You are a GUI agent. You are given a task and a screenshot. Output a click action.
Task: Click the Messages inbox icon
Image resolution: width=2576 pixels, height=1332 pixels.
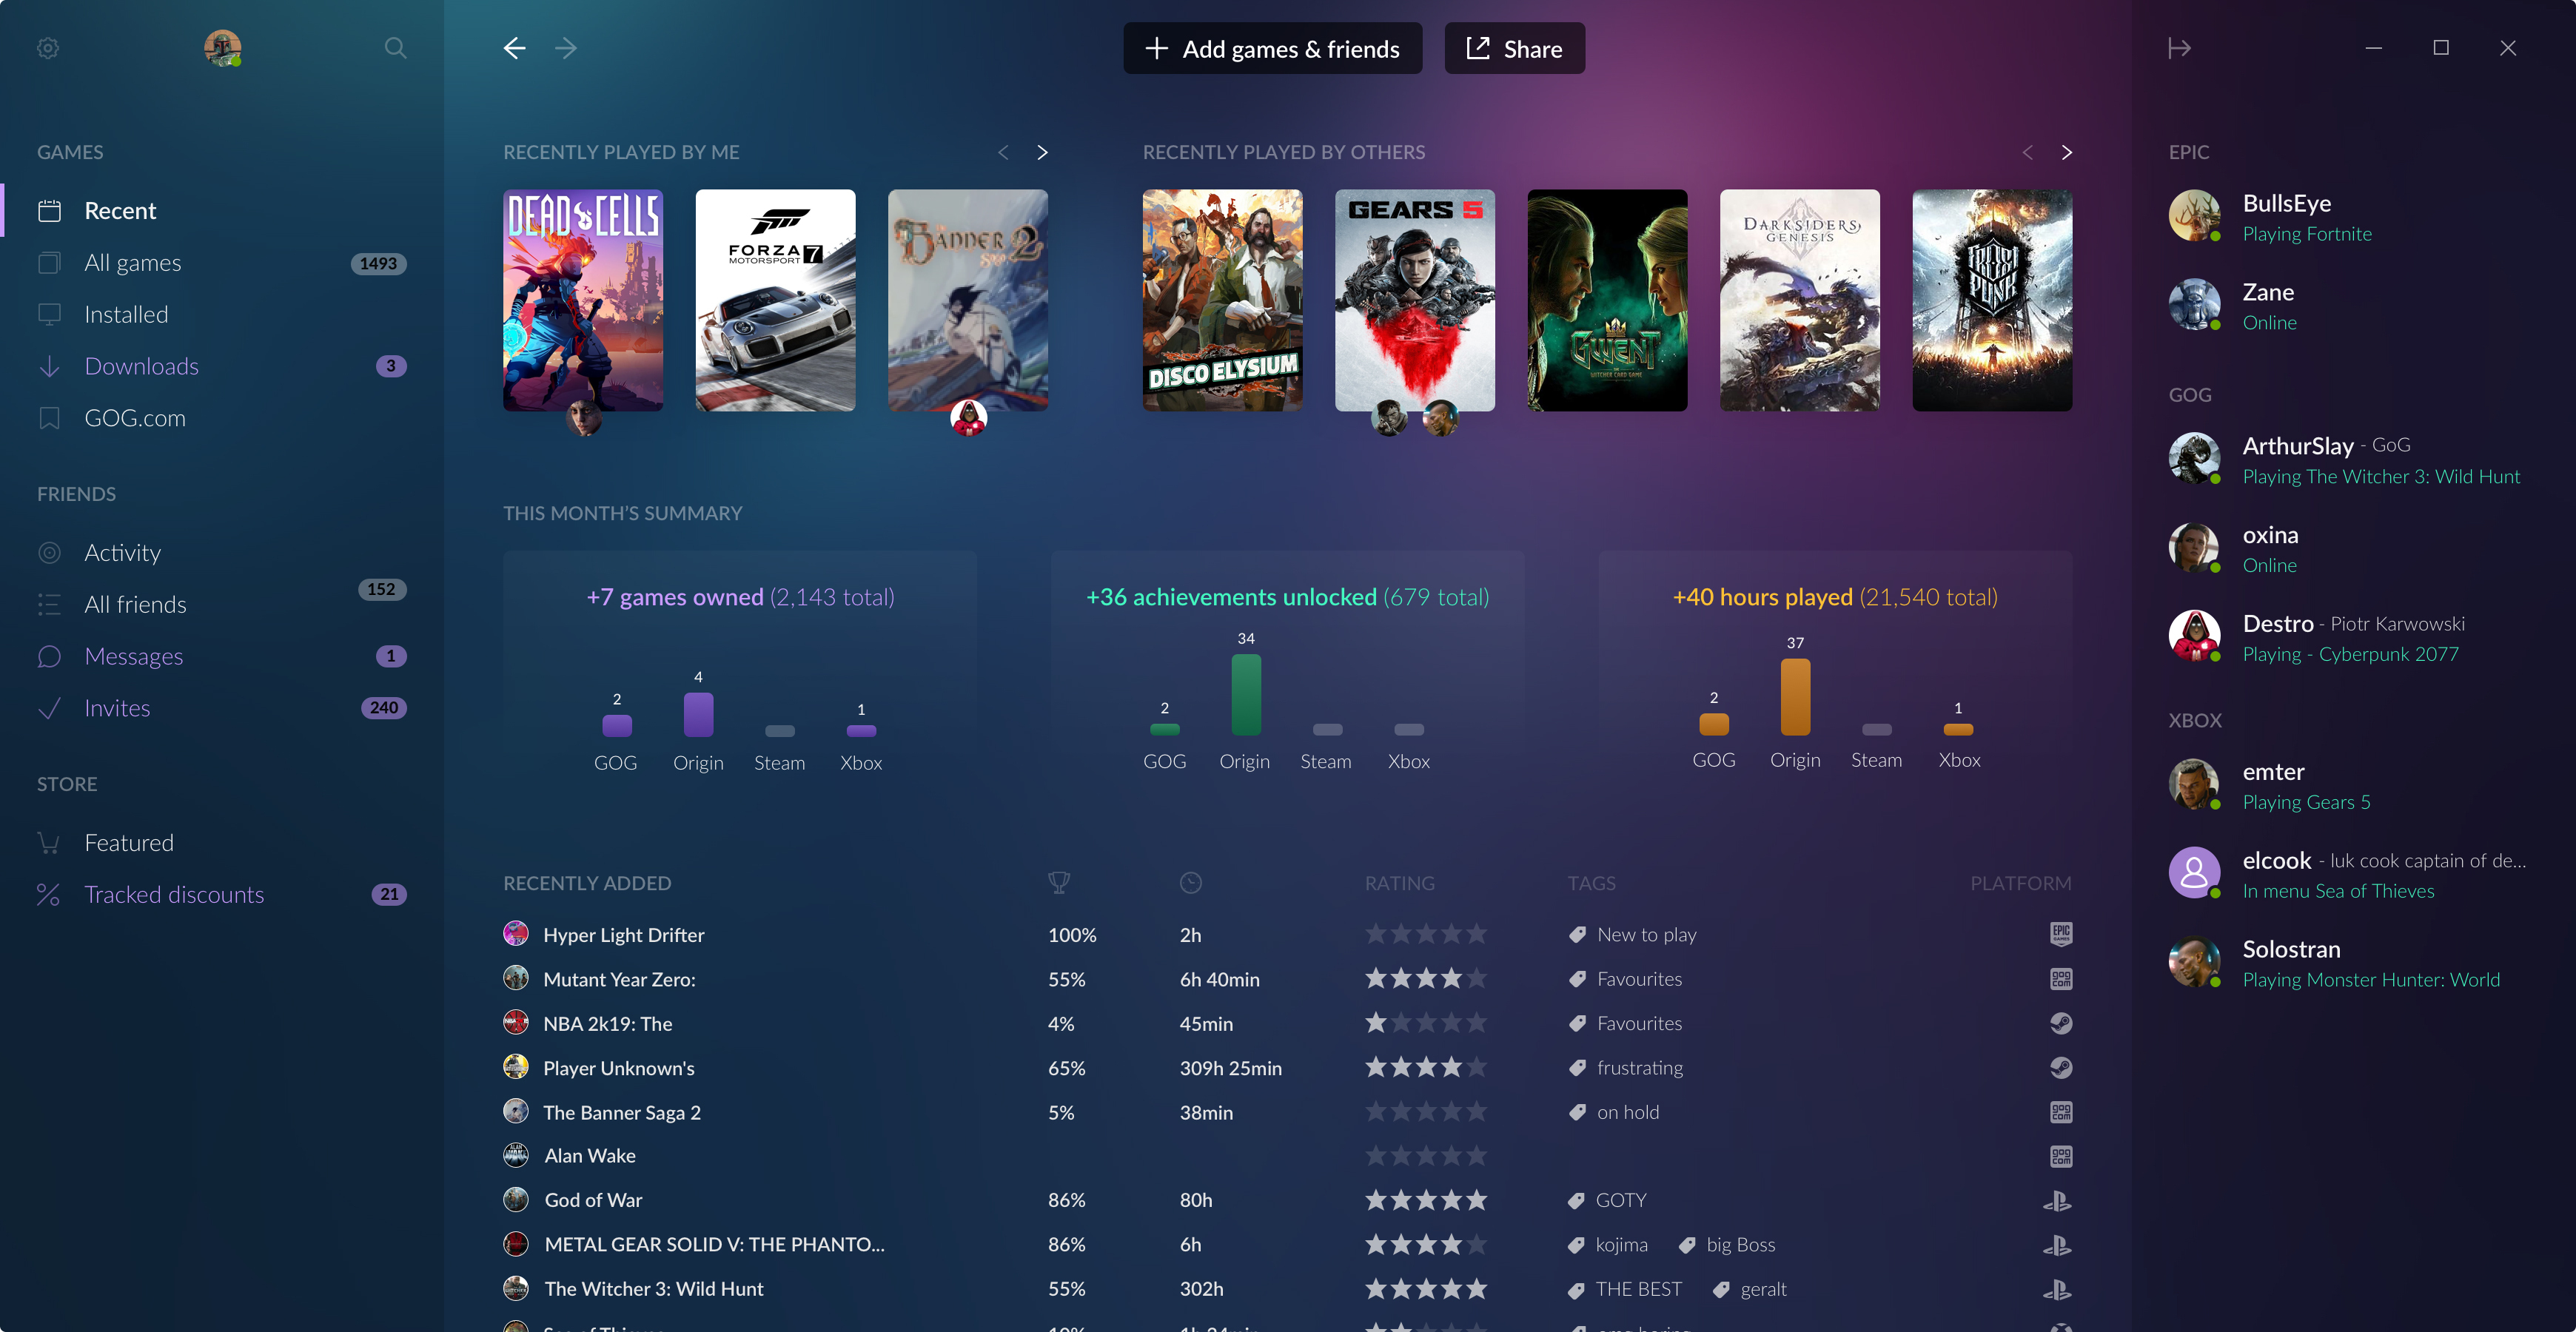pyautogui.click(x=50, y=654)
